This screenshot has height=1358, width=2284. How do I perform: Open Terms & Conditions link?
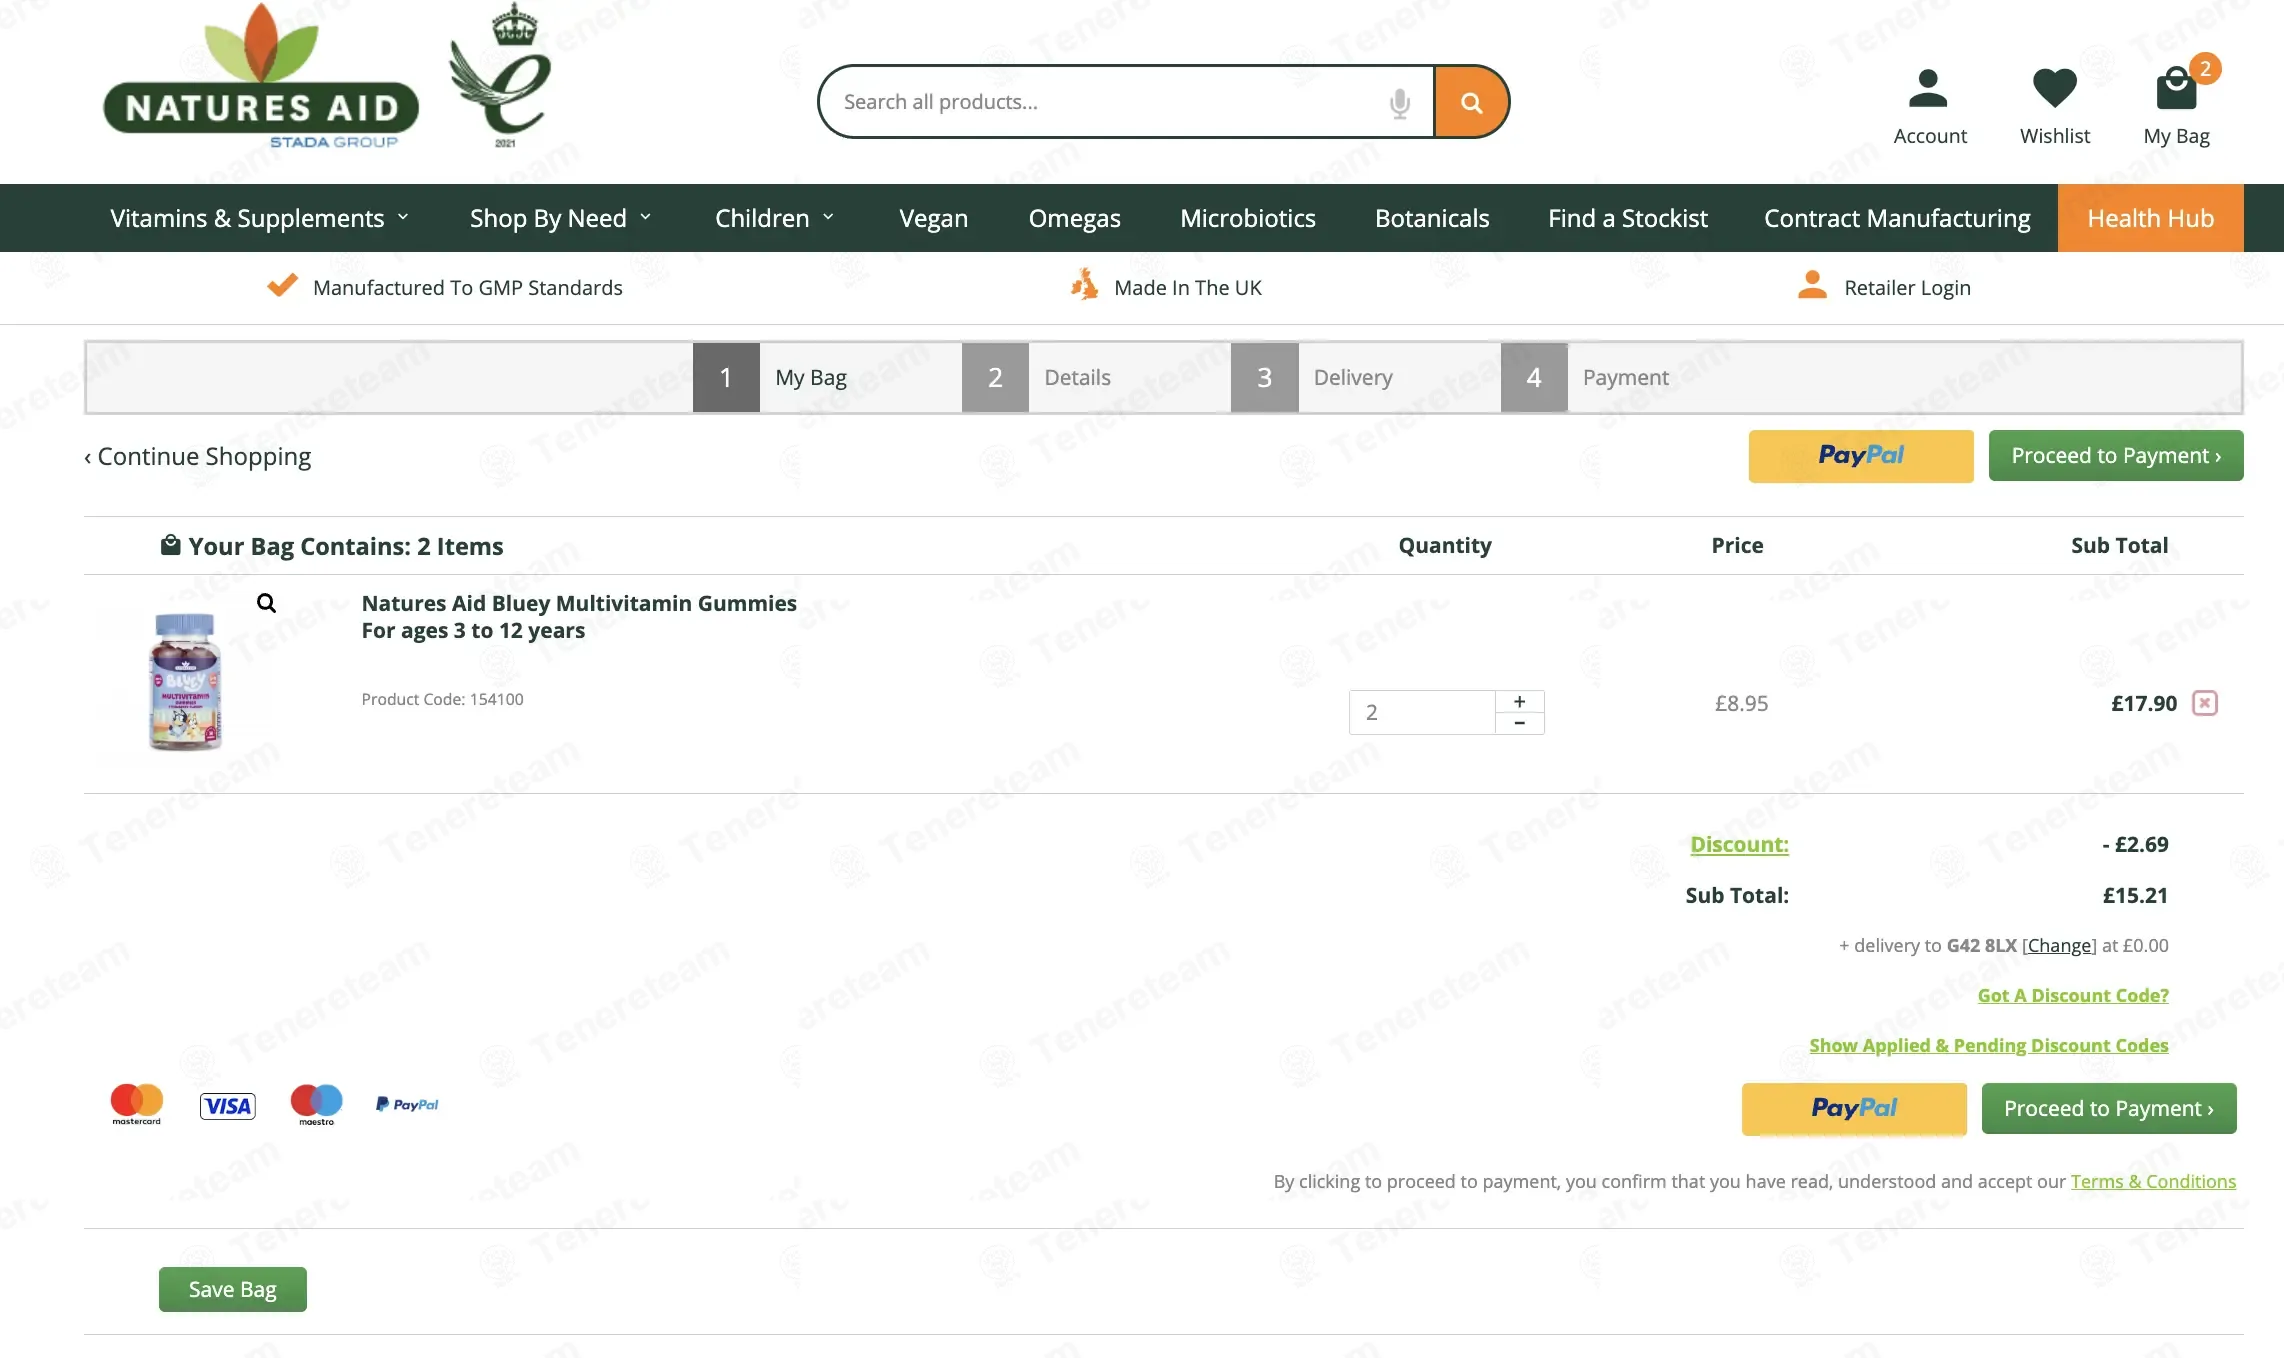2152,1181
